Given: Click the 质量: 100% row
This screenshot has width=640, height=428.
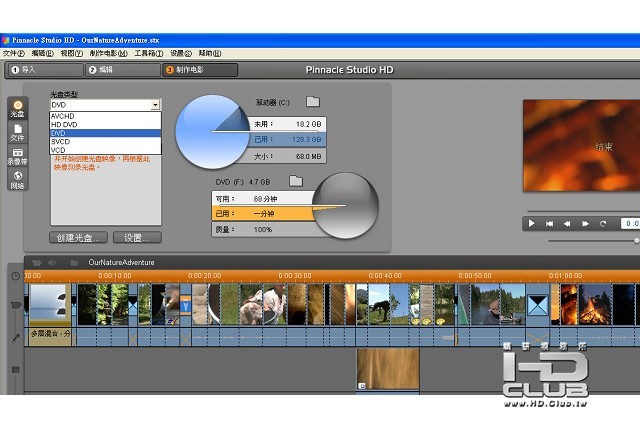Looking at the screenshot, I should (263, 230).
